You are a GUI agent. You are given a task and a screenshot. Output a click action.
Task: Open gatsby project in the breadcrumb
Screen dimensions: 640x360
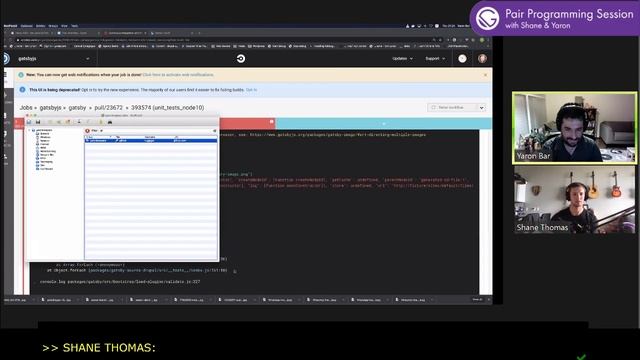coord(77,108)
